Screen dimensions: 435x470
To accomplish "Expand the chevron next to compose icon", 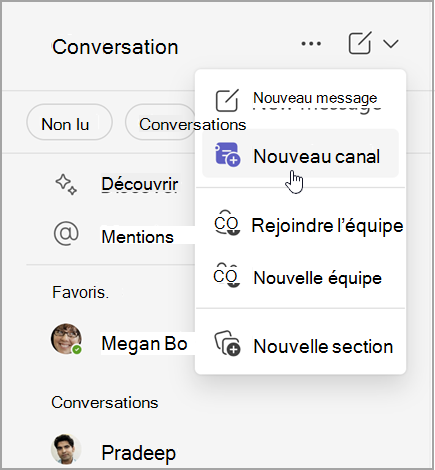I will pyautogui.click(x=391, y=44).
